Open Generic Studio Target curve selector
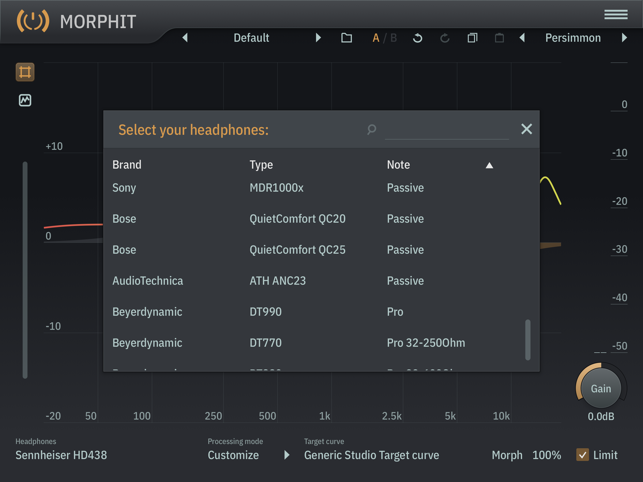Image resolution: width=643 pixels, height=482 pixels. pos(372,455)
